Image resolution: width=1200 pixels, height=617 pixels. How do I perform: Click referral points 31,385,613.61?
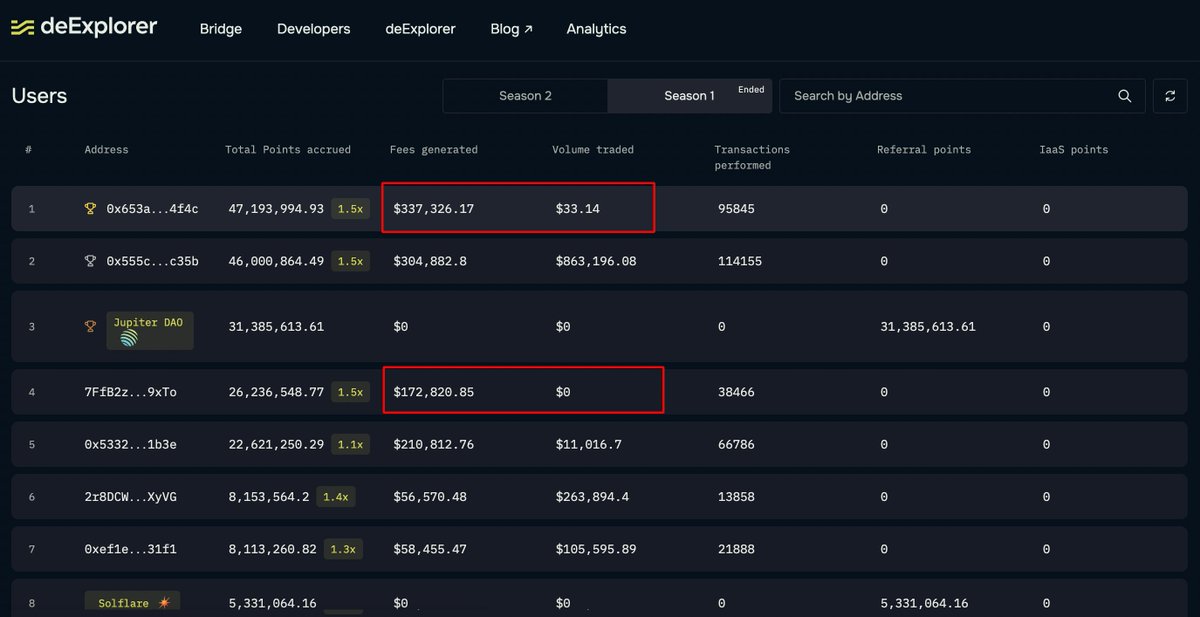coord(928,327)
